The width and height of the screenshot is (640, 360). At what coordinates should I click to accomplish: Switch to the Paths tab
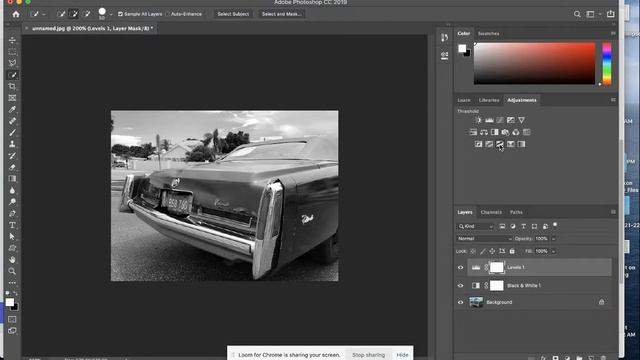(x=516, y=212)
